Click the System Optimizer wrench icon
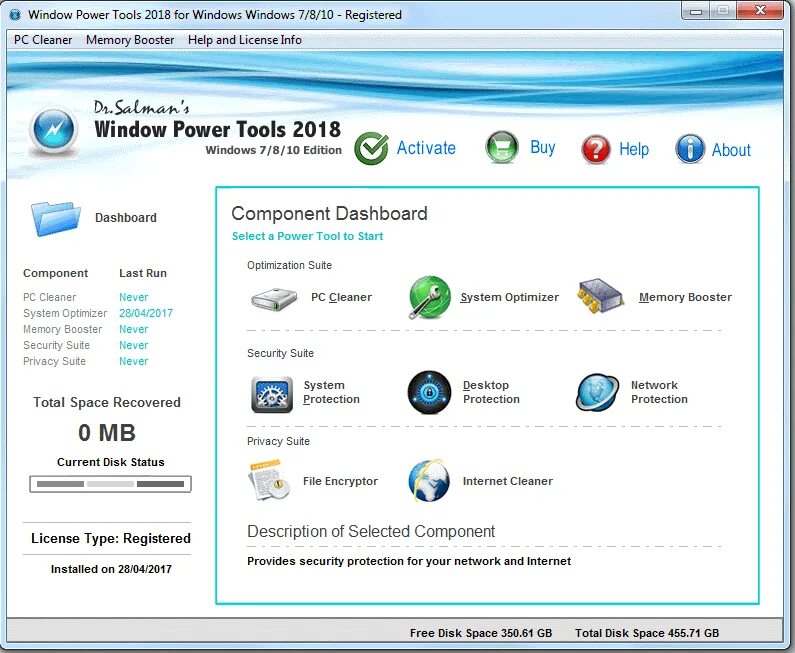 429,298
